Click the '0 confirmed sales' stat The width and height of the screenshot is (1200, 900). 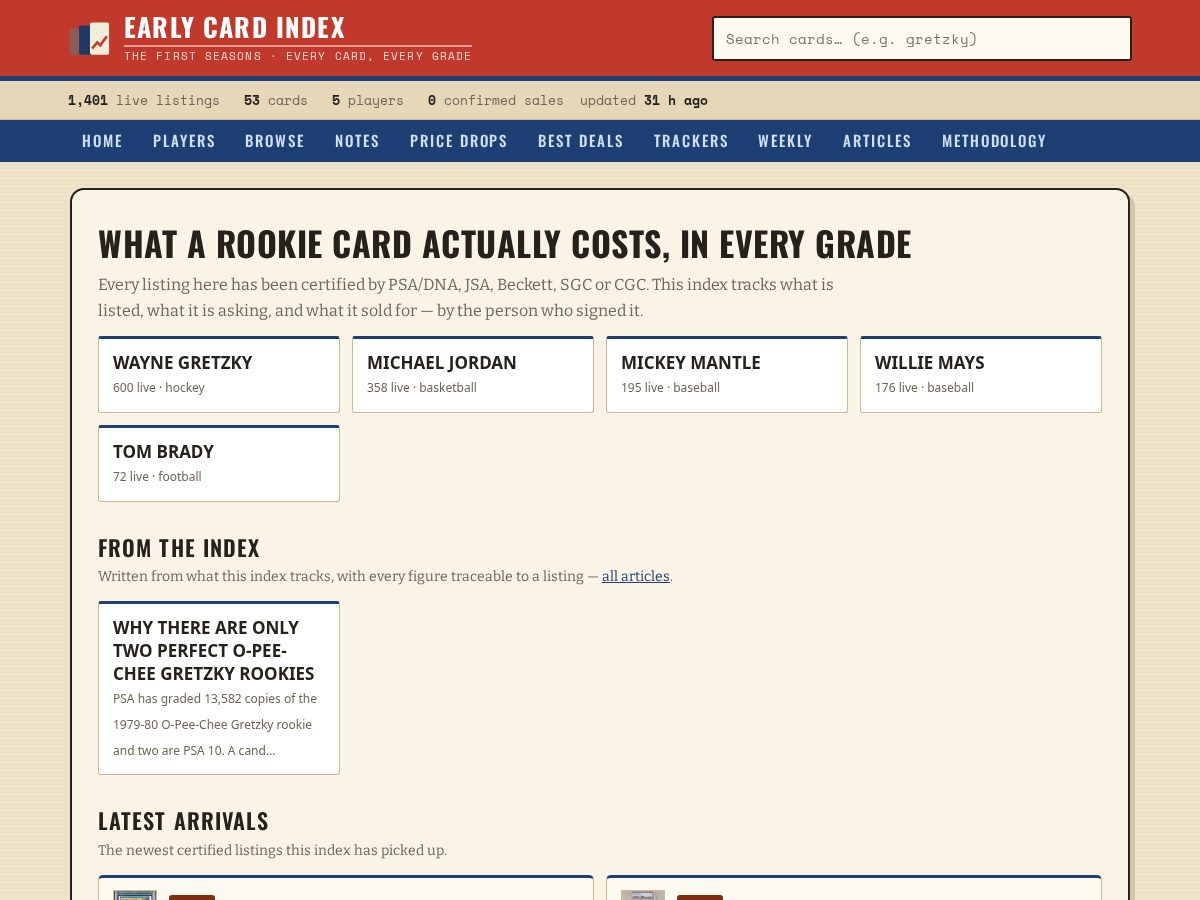point(496,100)
